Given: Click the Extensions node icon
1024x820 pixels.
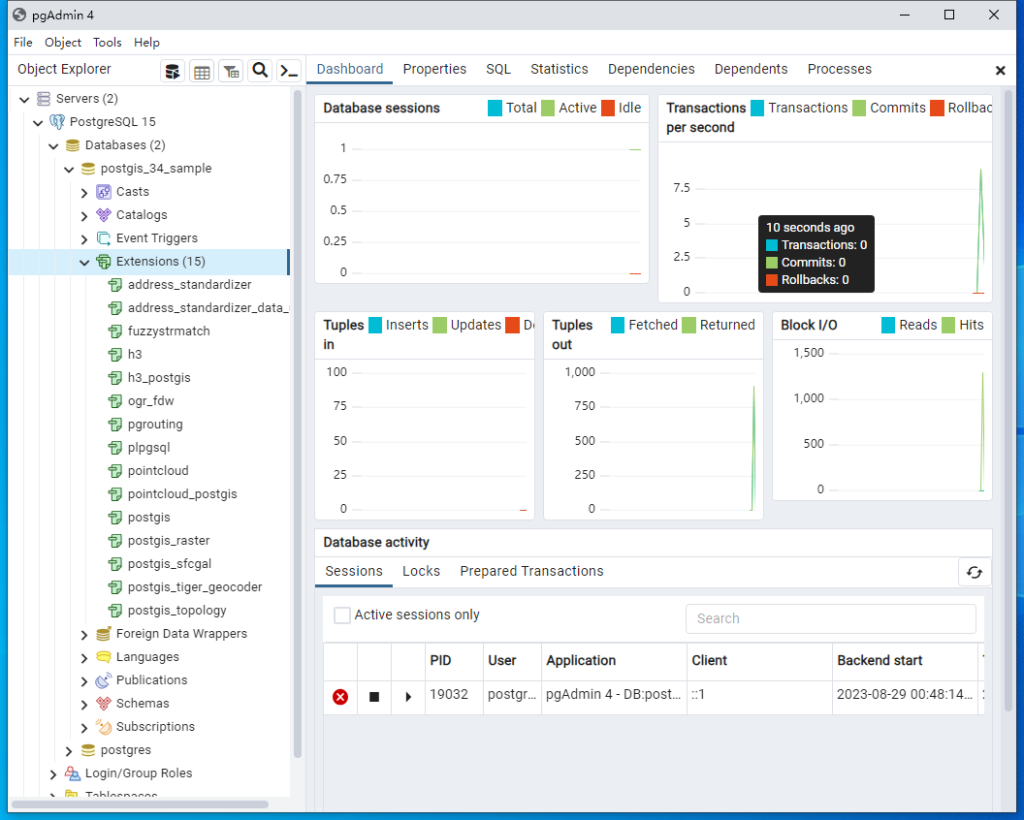Looking at the screenshot, I should 104,262.
